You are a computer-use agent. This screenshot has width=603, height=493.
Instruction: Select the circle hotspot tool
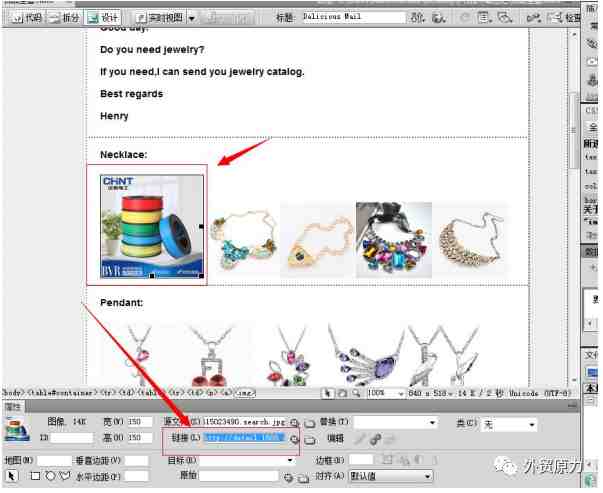[50, 476]
